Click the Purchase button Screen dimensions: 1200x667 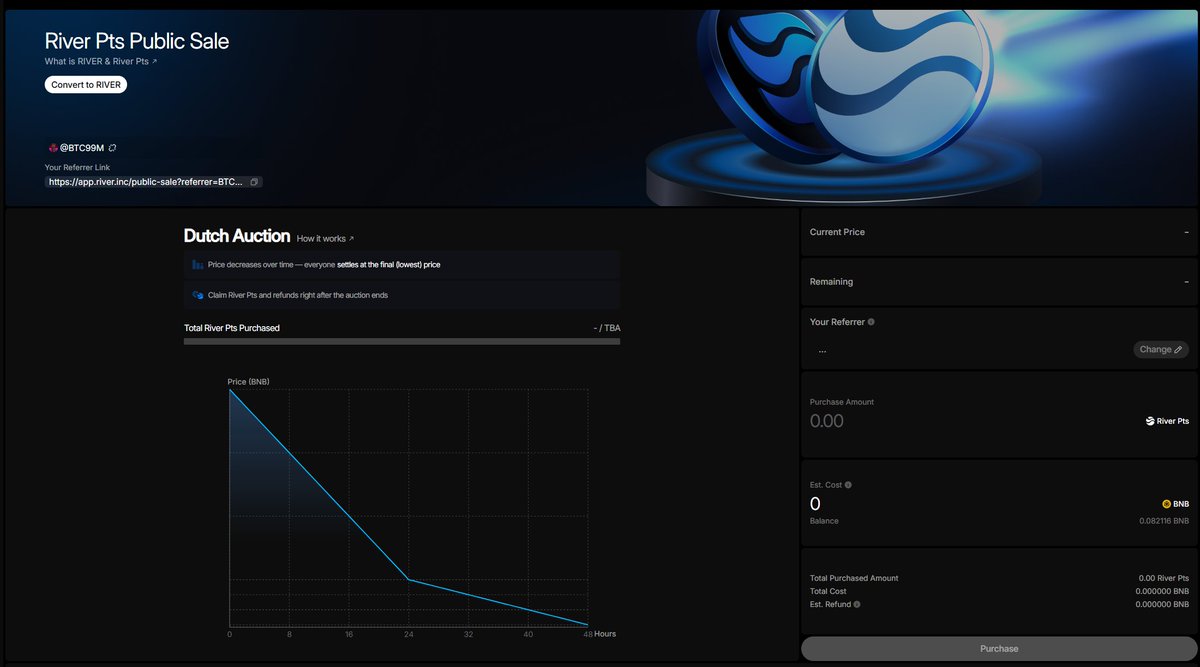pyautogui.click(x=999, y=648)
